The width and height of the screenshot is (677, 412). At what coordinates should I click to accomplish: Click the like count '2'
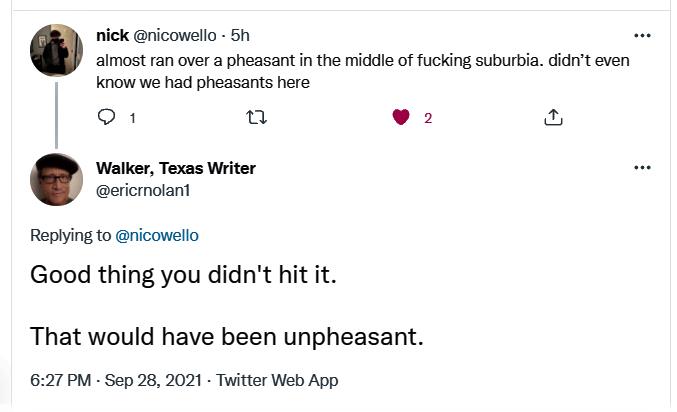(428, 118)
